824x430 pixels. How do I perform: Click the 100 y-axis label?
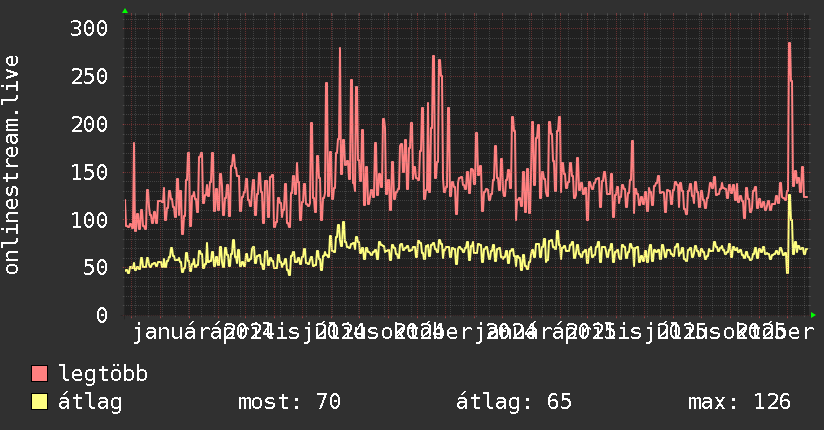(89, 220)
